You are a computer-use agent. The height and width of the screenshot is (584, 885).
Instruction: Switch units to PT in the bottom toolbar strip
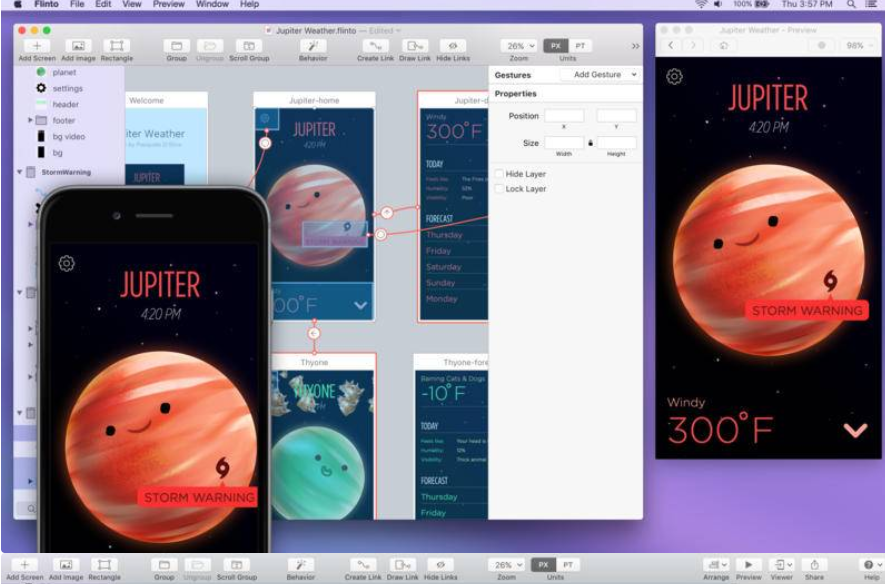click(x=568, y=565)
